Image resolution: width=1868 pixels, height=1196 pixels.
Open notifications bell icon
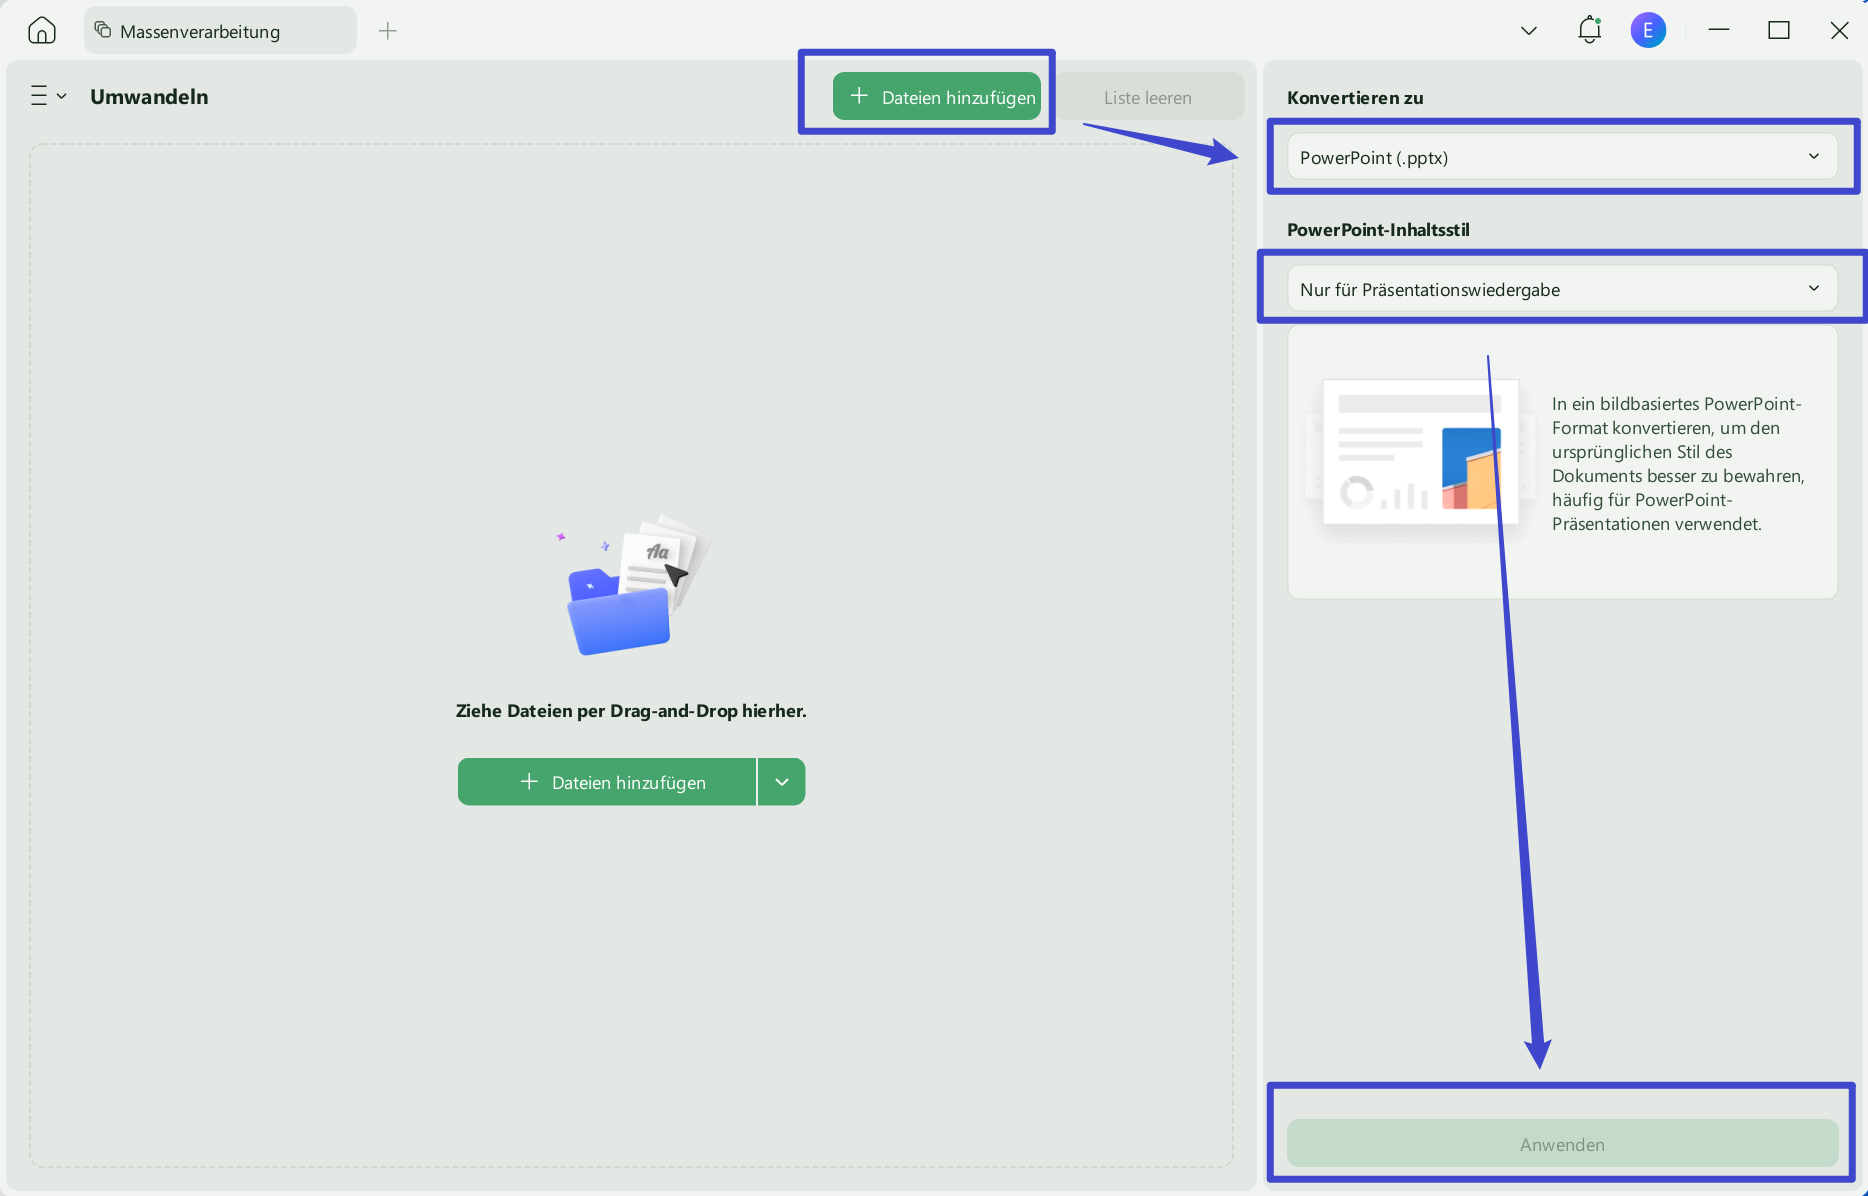[1589, 30]
